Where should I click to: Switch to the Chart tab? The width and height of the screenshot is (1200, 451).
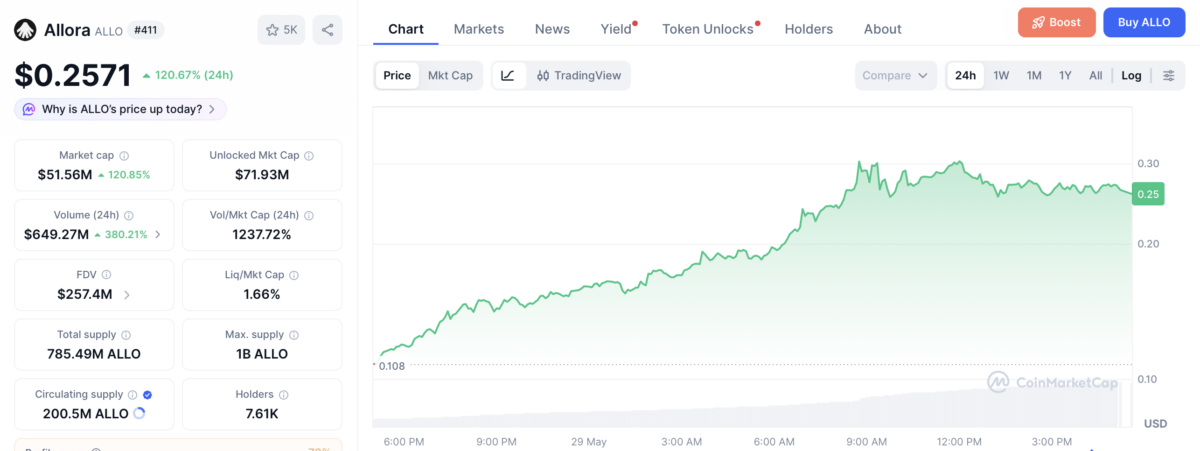pyautogui.click(x=406, y=29)
